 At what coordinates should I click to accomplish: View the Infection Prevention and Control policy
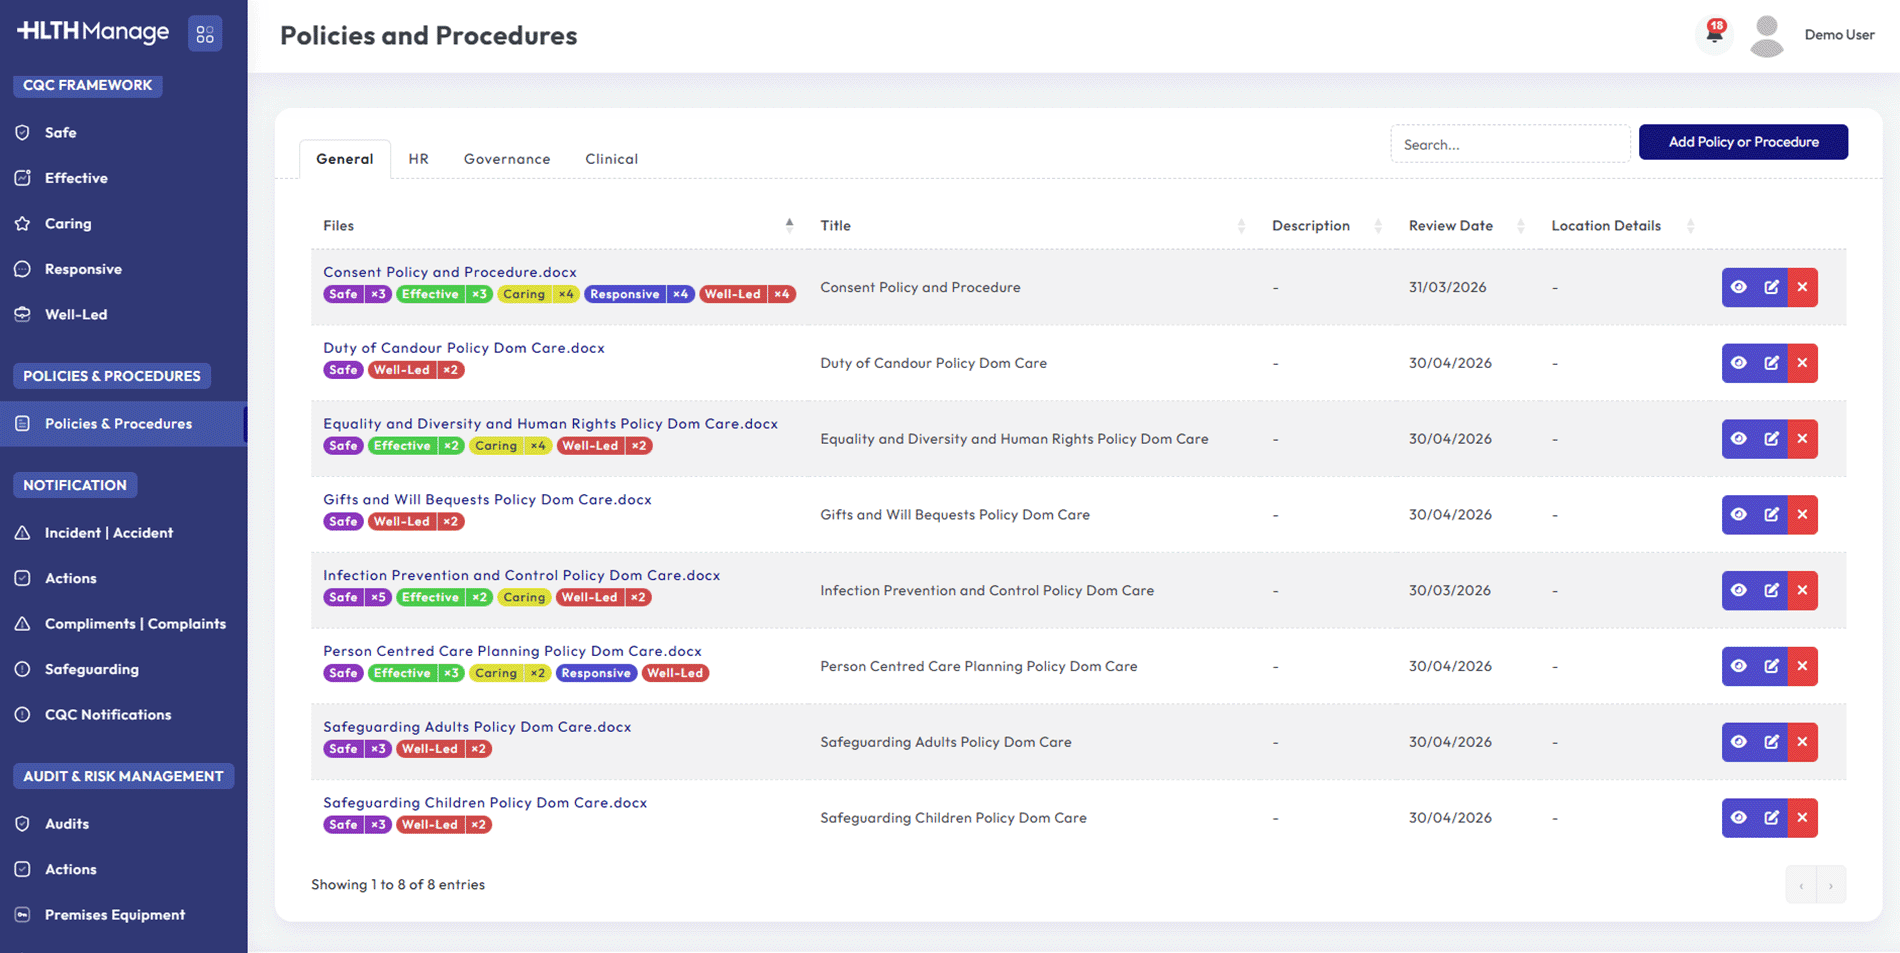click(1739, 590)
